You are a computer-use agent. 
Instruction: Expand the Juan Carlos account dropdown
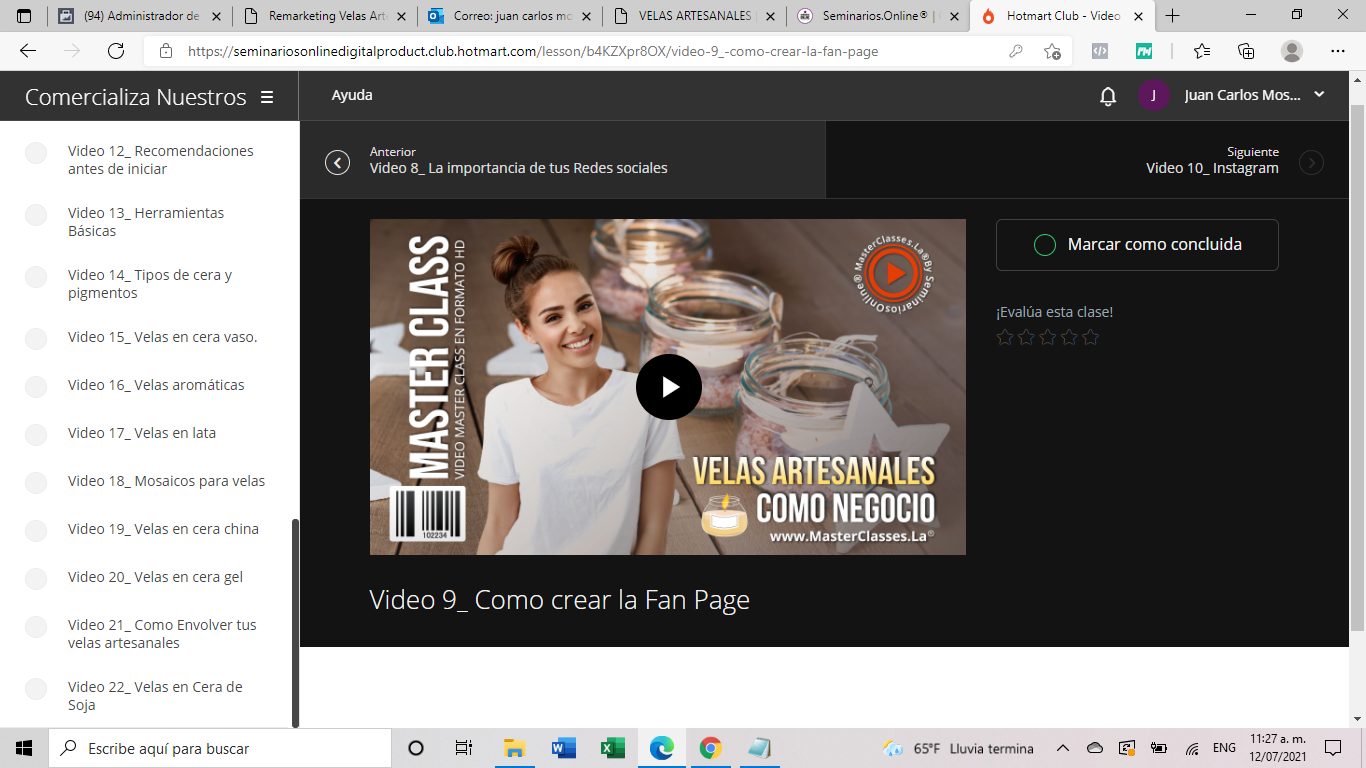[1319, 94]
